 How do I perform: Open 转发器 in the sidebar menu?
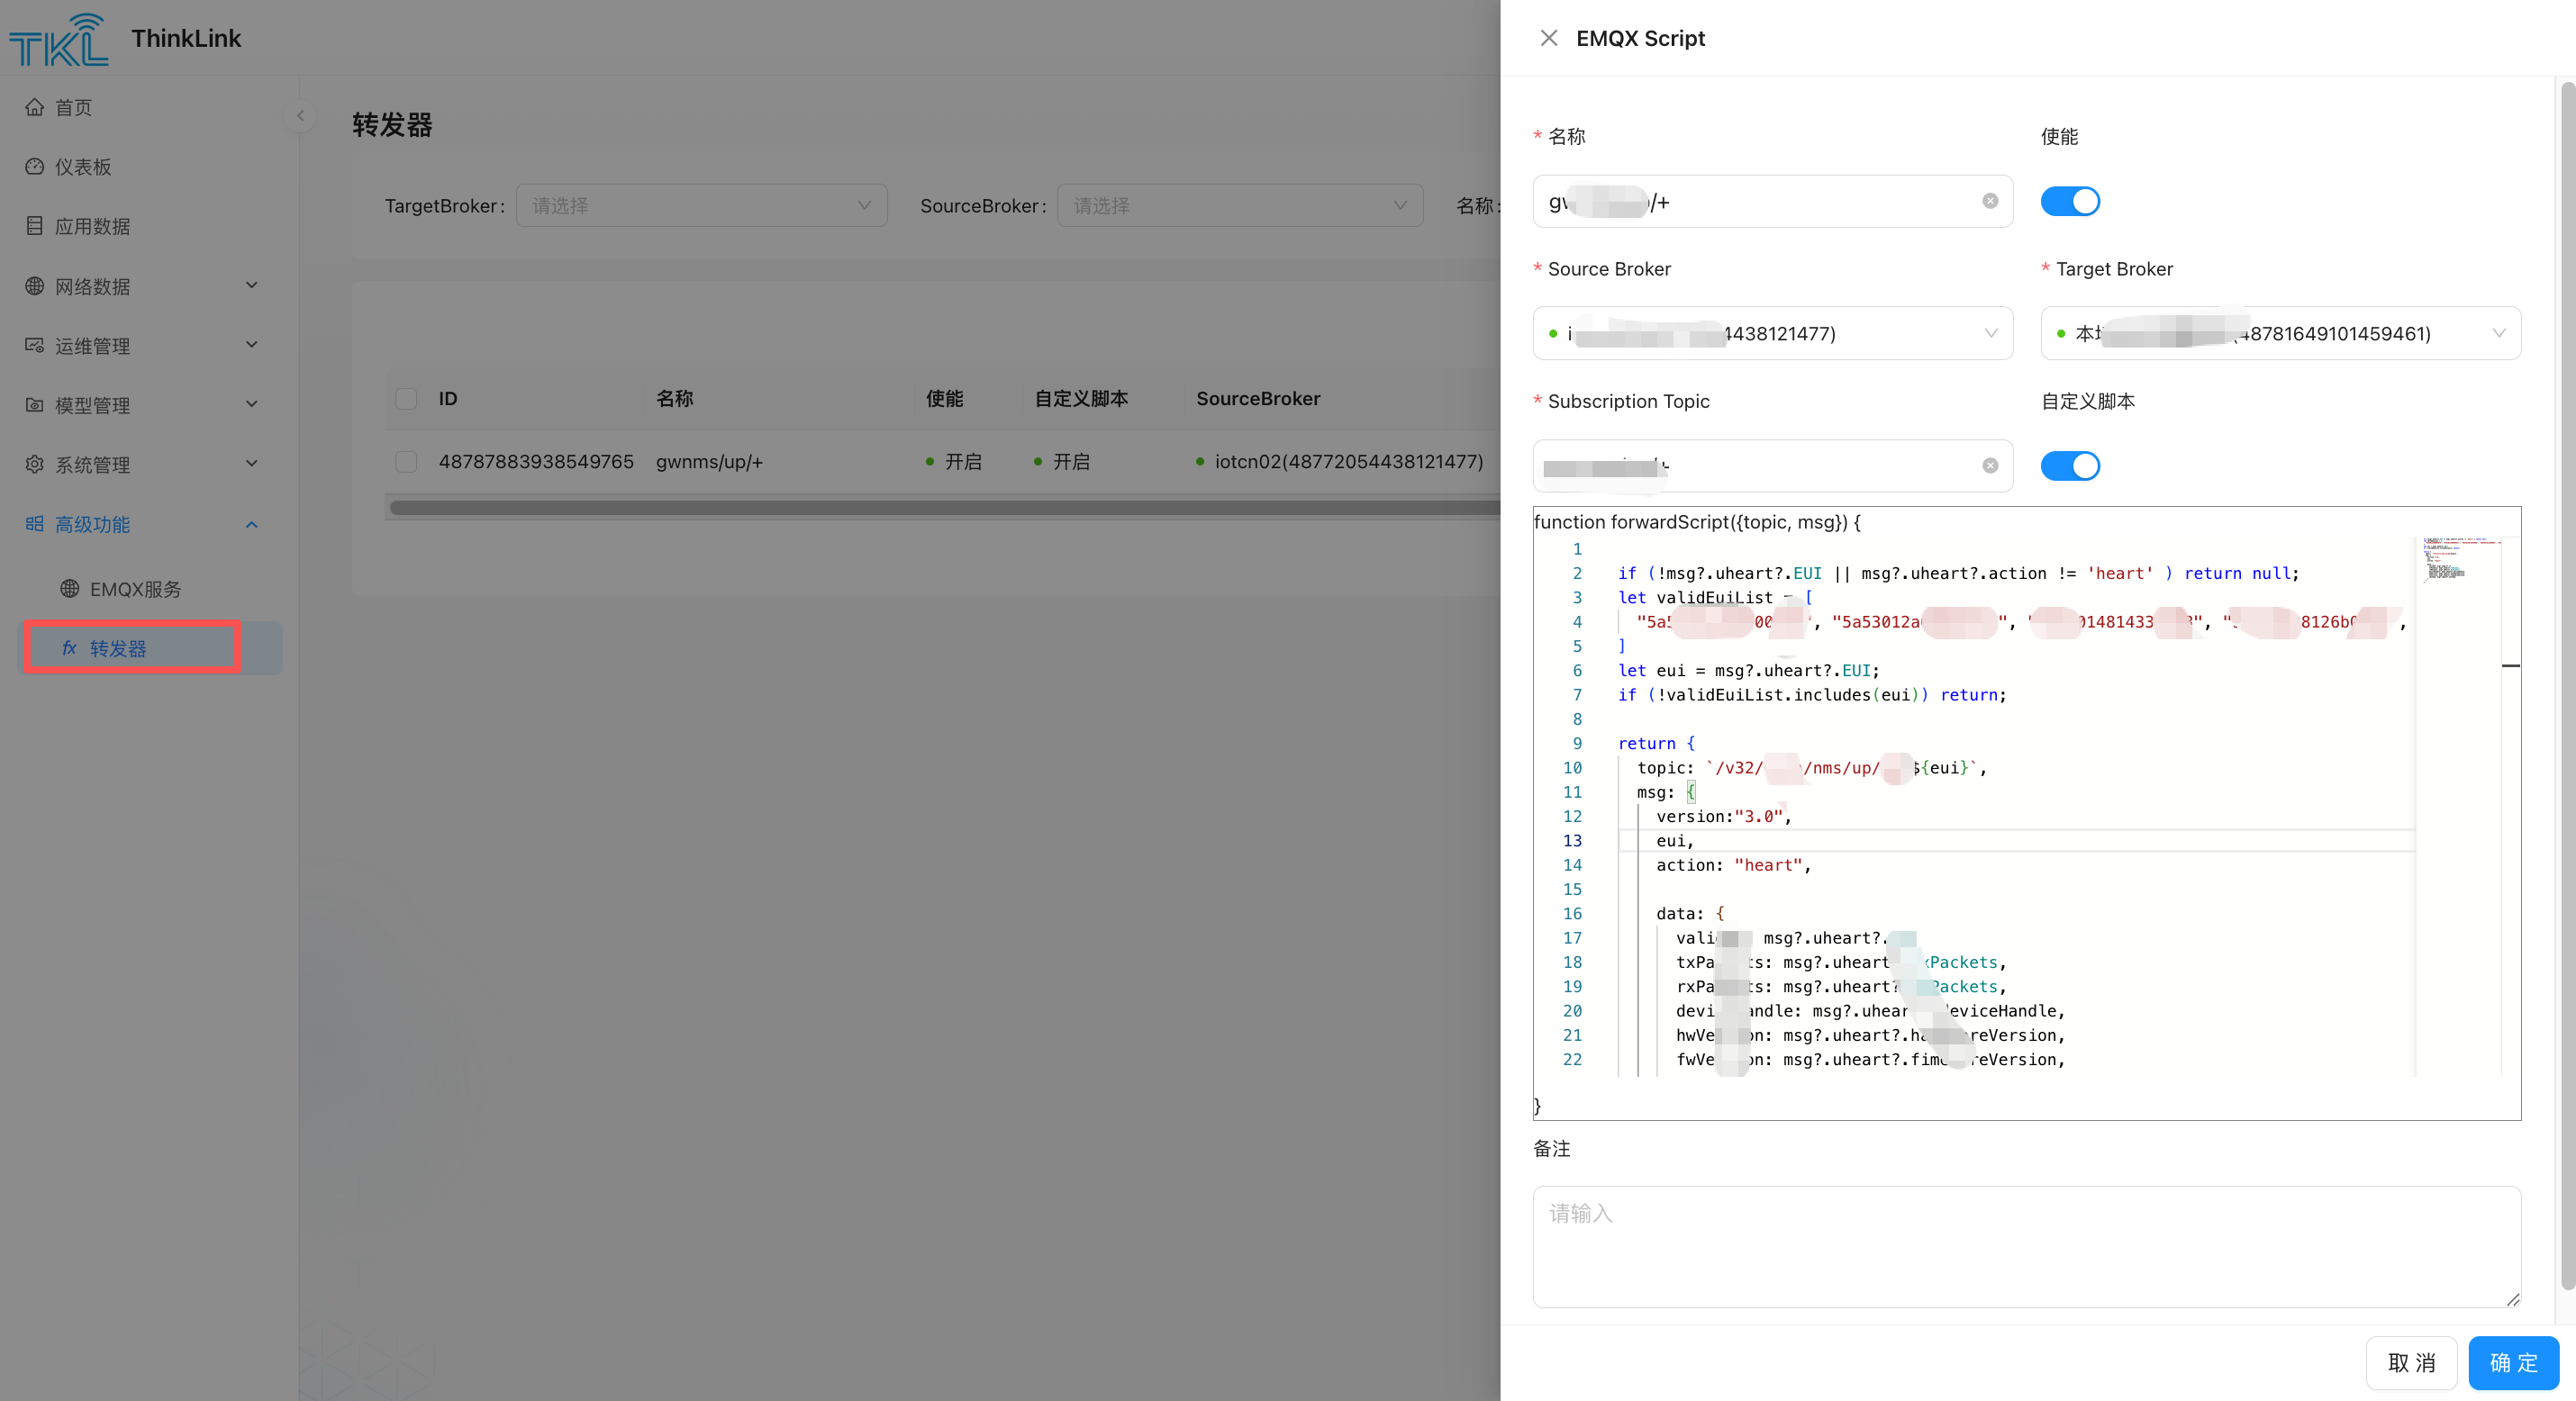tap(118, 648)
